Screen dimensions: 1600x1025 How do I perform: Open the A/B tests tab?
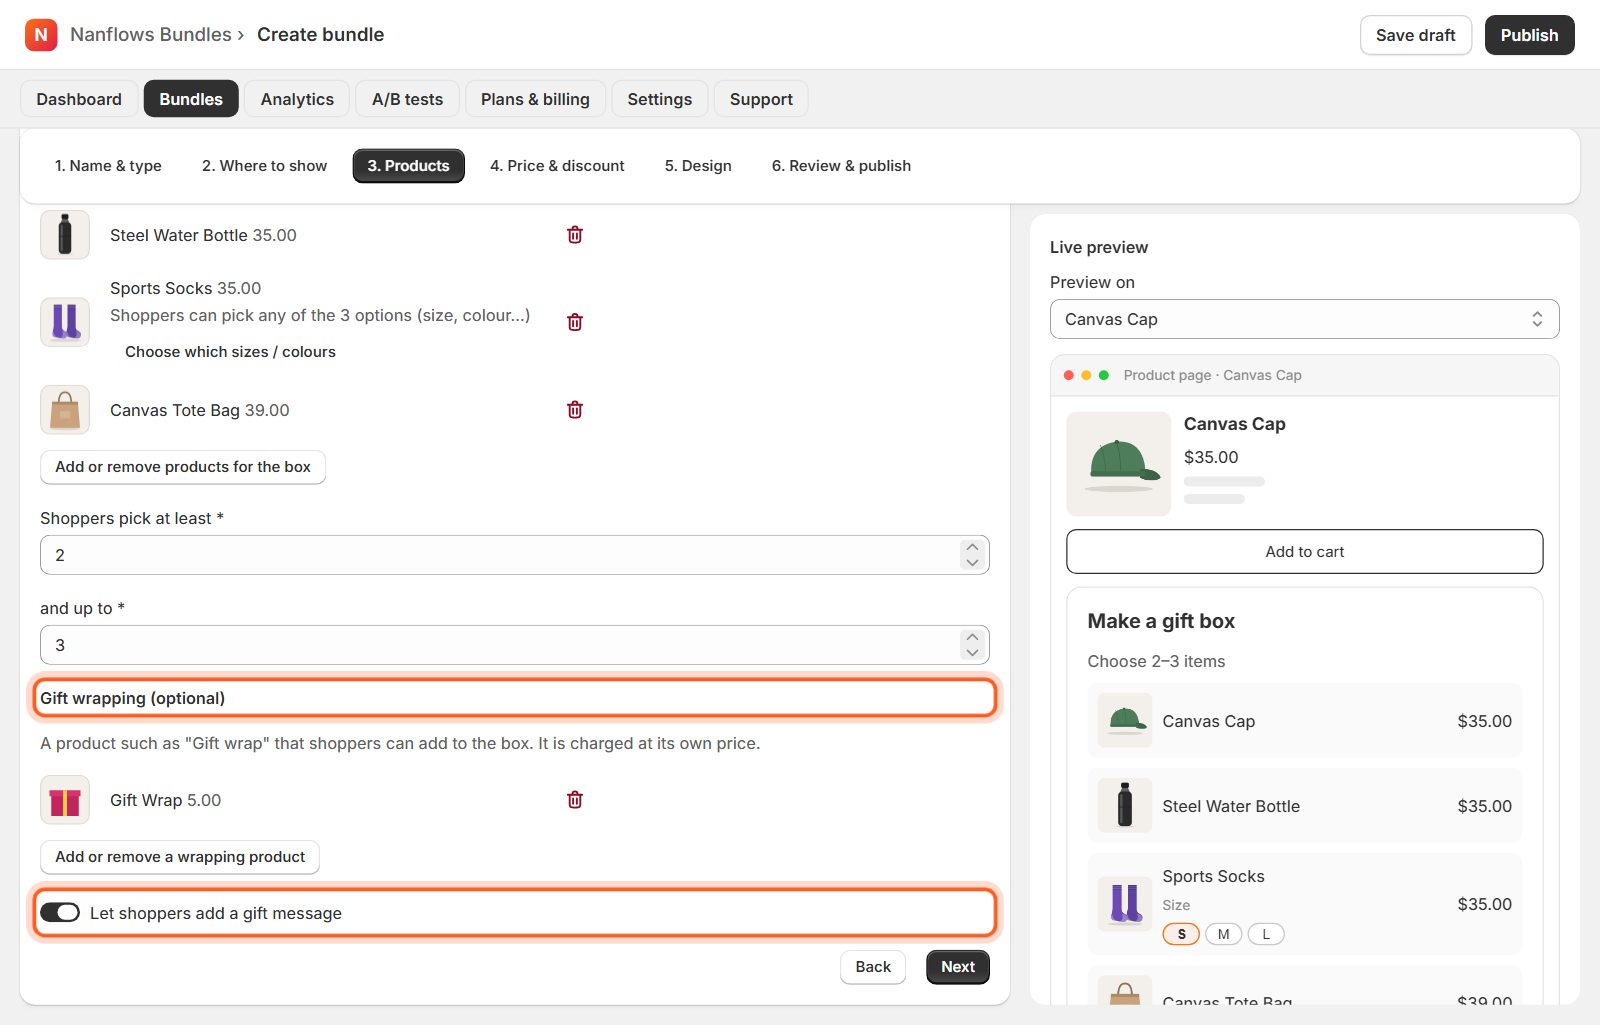(x=407, y=99)
